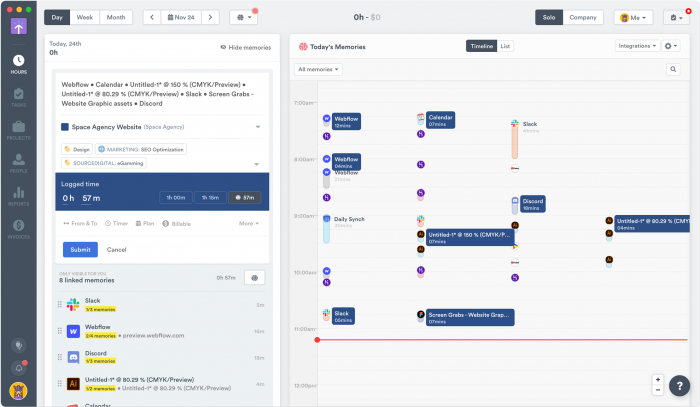Open the help question mark button
The height and width of the screenshot is (407, 700).
click(x=679, y=386)
